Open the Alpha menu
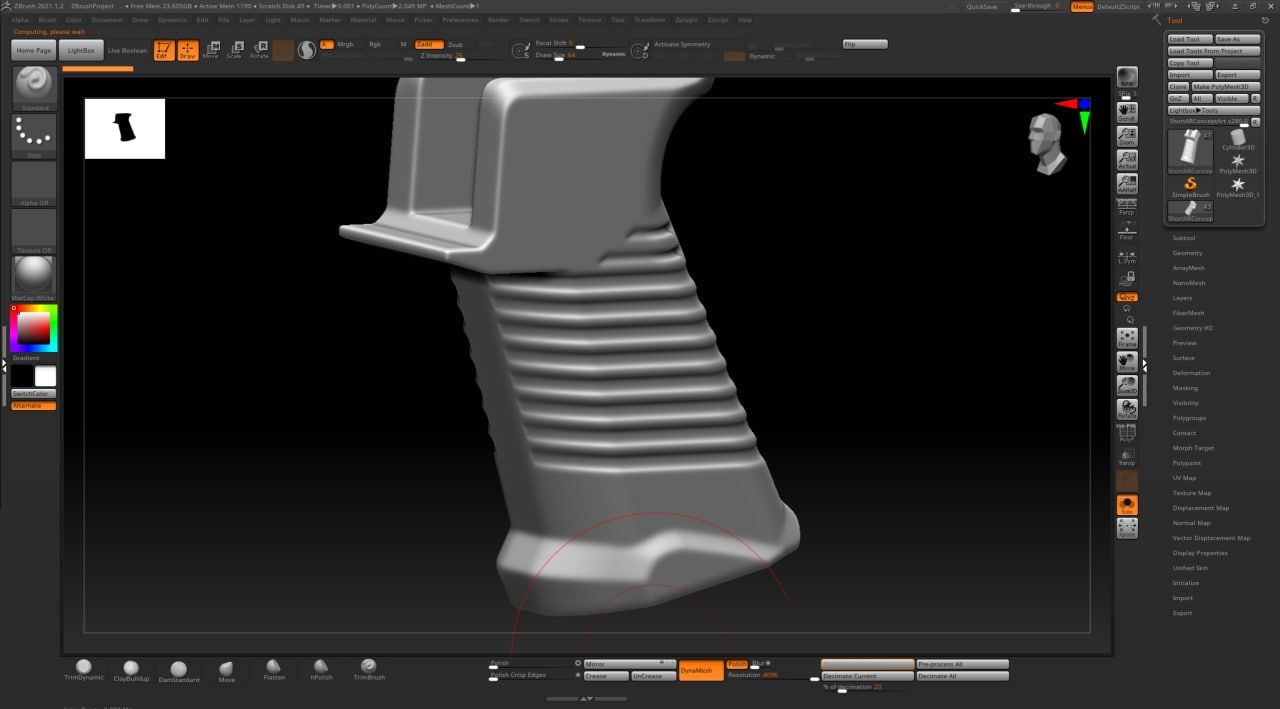Screen dimensions: 1280x709 coord(20,20)
